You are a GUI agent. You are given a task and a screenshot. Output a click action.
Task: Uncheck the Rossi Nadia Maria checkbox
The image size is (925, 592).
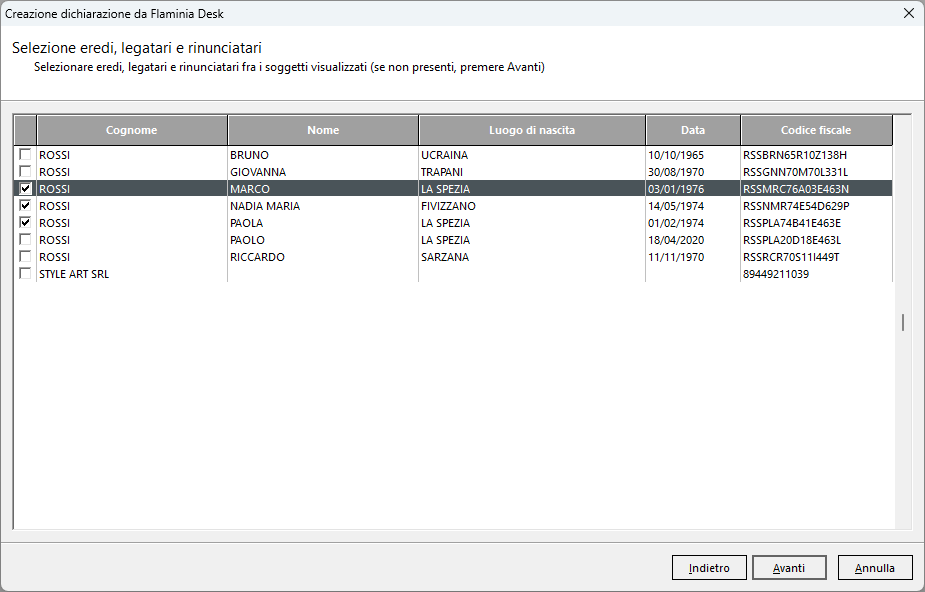[25, 206]
